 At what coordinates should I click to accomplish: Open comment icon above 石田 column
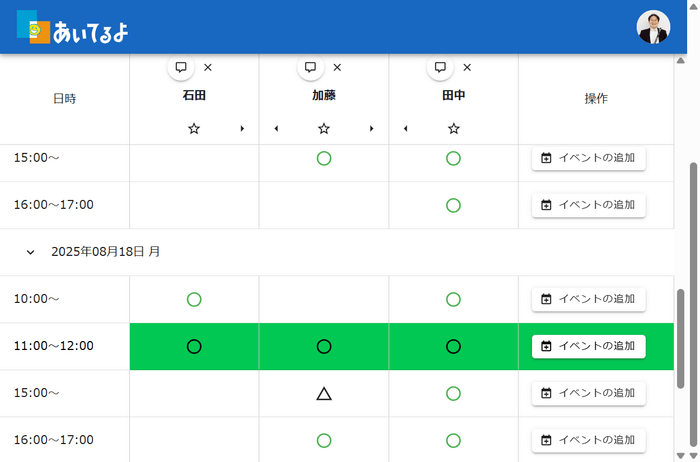tap(181, 67)
